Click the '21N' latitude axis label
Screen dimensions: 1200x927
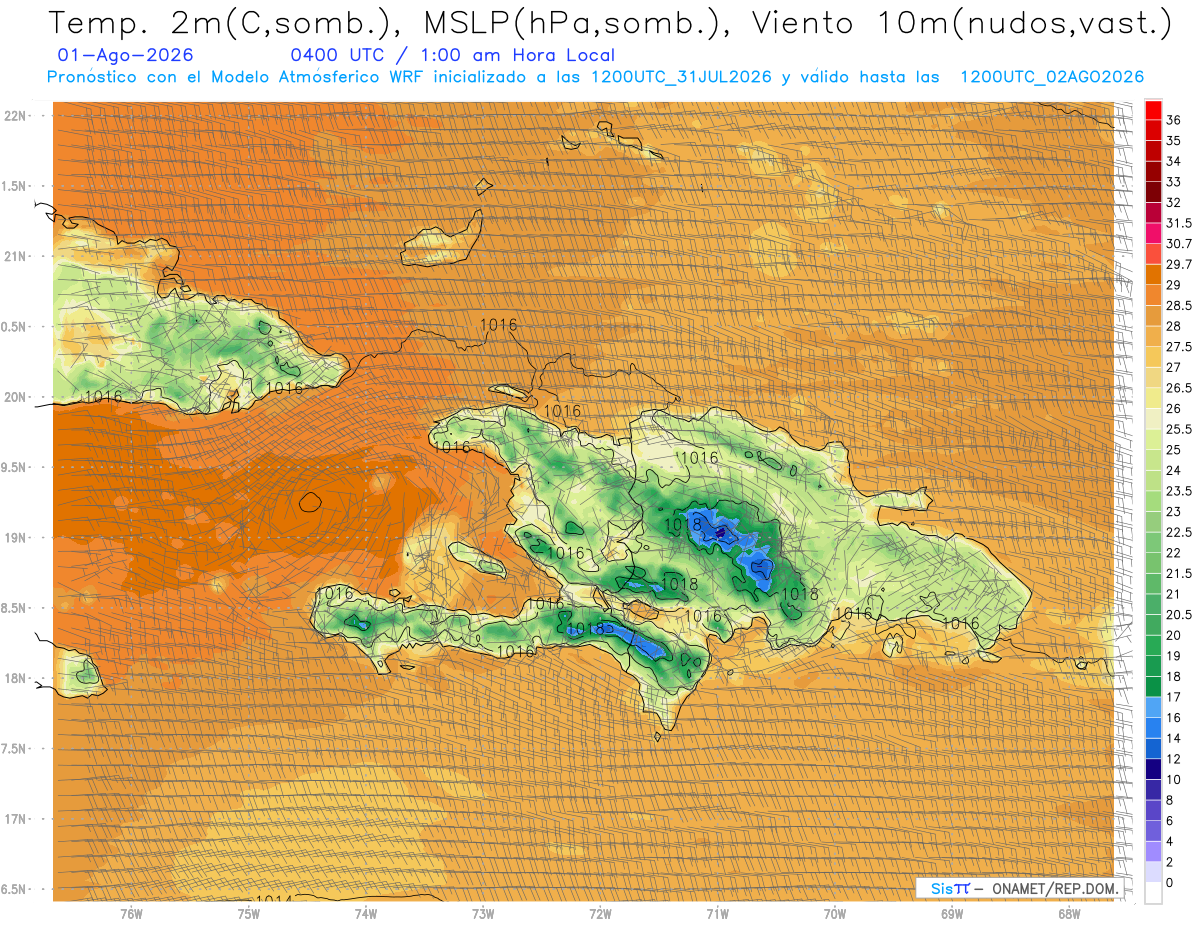point(15,256)
